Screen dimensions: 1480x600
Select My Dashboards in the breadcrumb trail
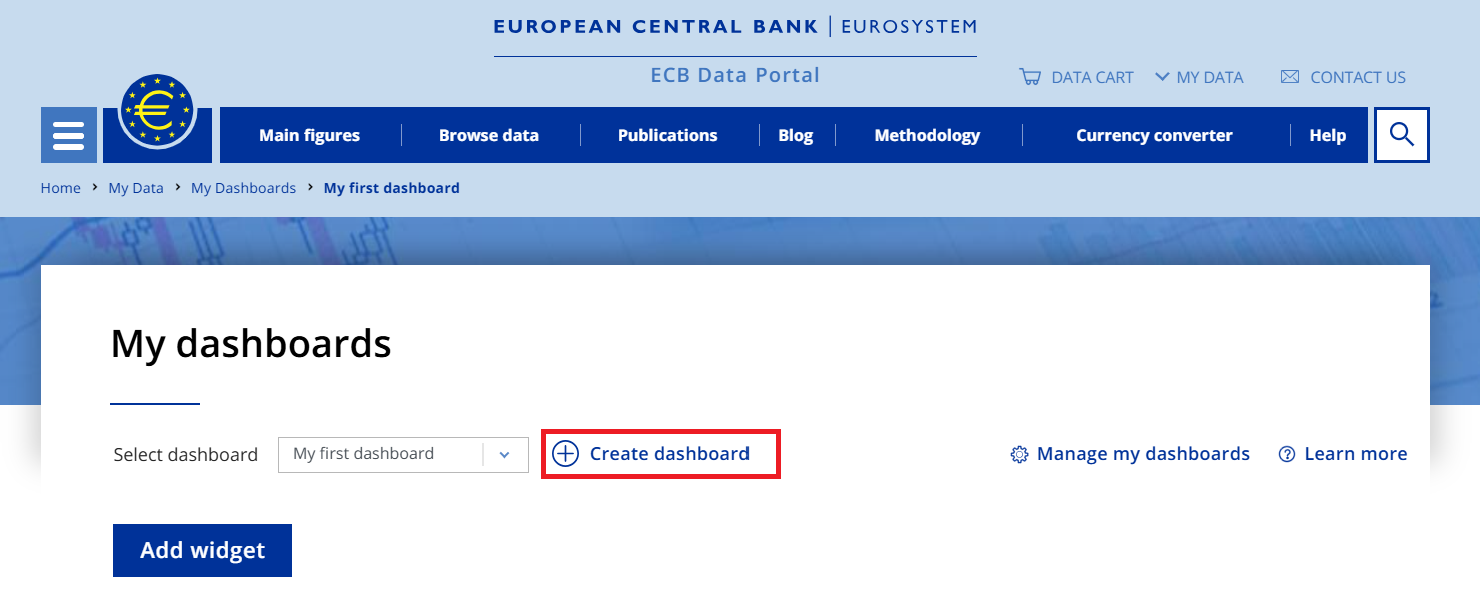[x=243, y=187]
